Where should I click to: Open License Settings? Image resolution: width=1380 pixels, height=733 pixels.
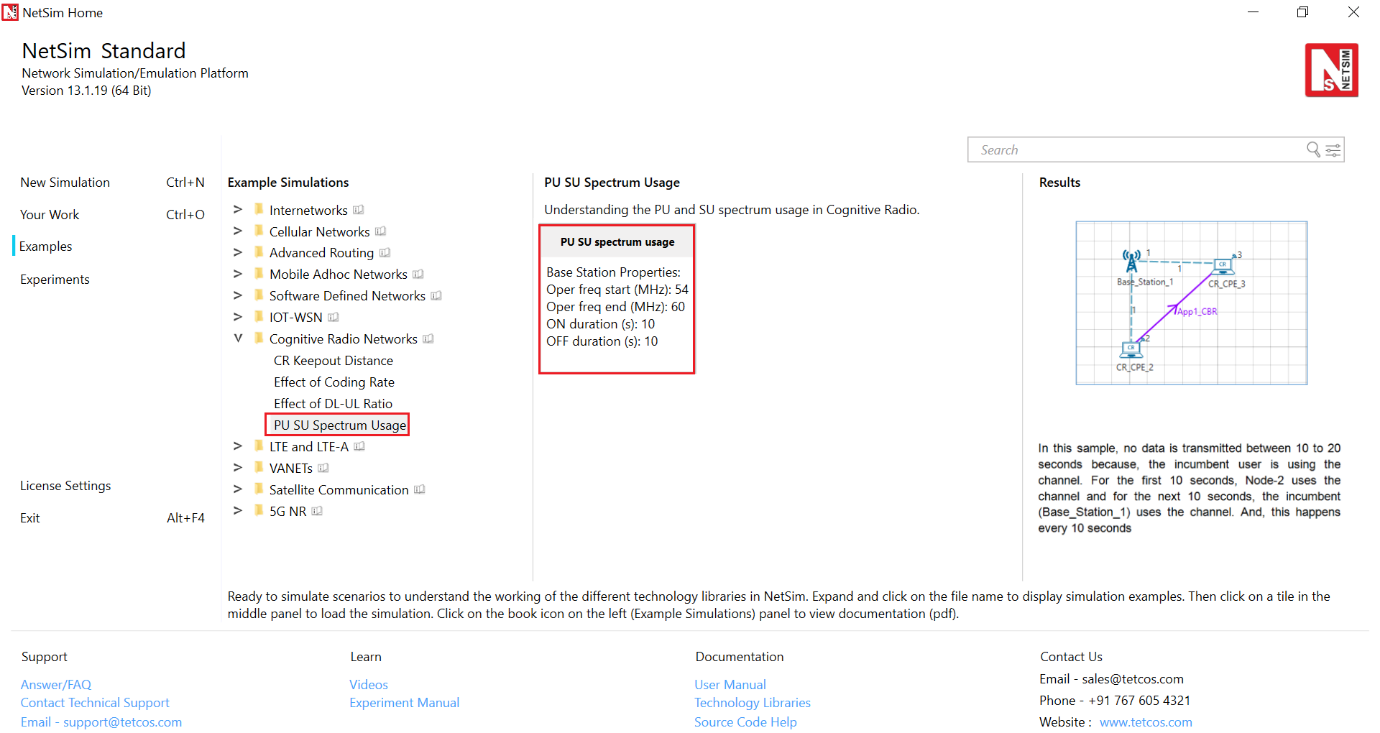point(65,485)
